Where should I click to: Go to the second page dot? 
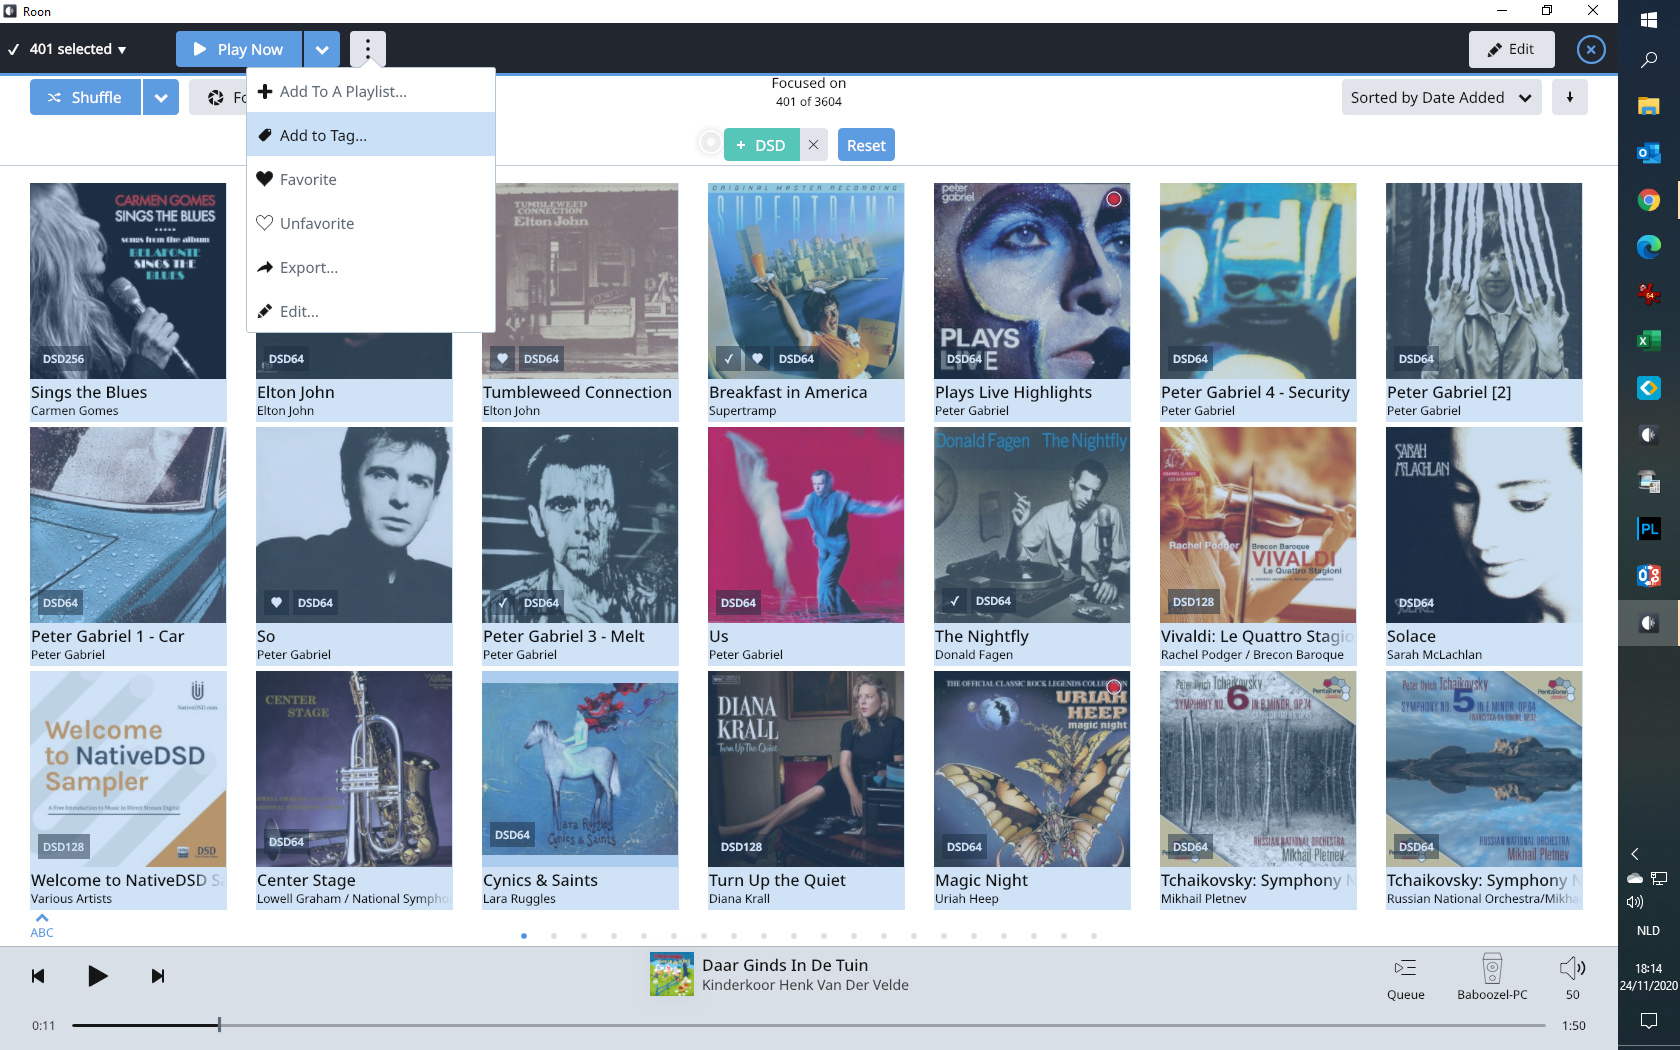[x=554, y=936]
